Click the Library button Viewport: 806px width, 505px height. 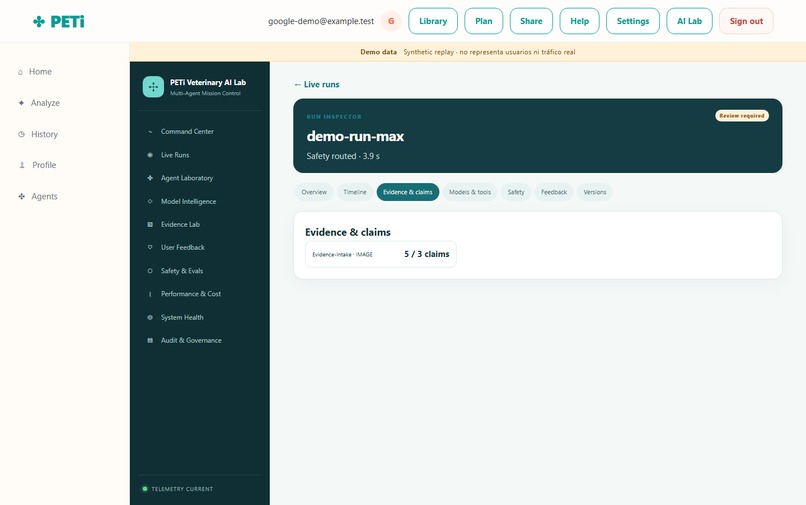pyautogui.click(x=433, y=21)
